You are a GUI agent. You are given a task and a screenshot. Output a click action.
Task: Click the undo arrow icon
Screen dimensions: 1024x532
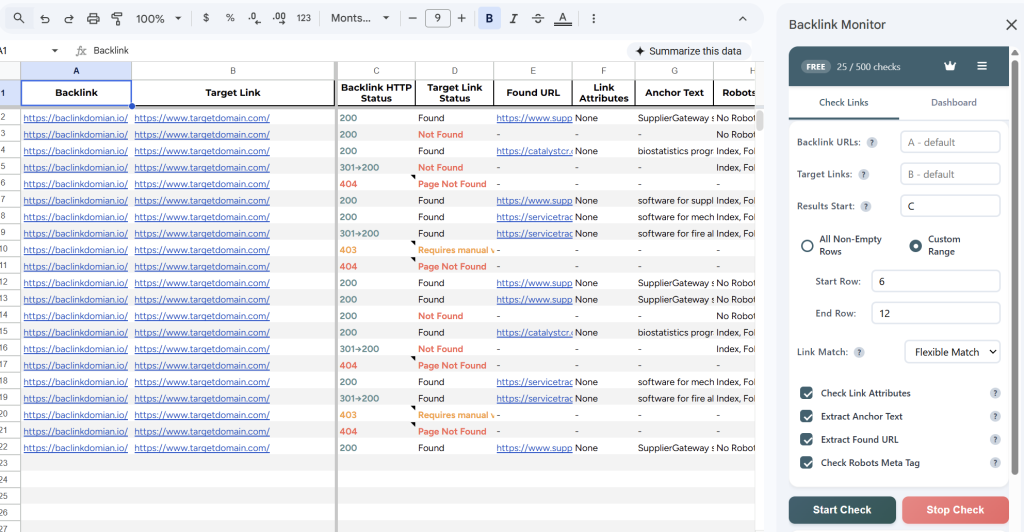click(x=45, y=18)
